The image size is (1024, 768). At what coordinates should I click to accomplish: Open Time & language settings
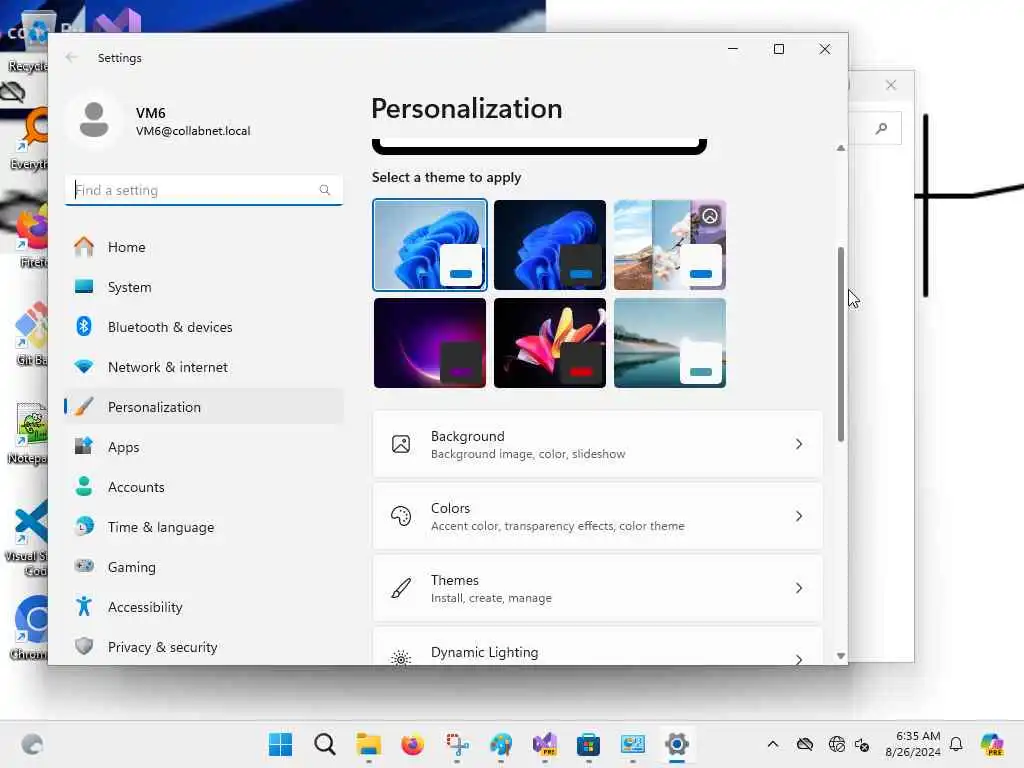point(204,527)
